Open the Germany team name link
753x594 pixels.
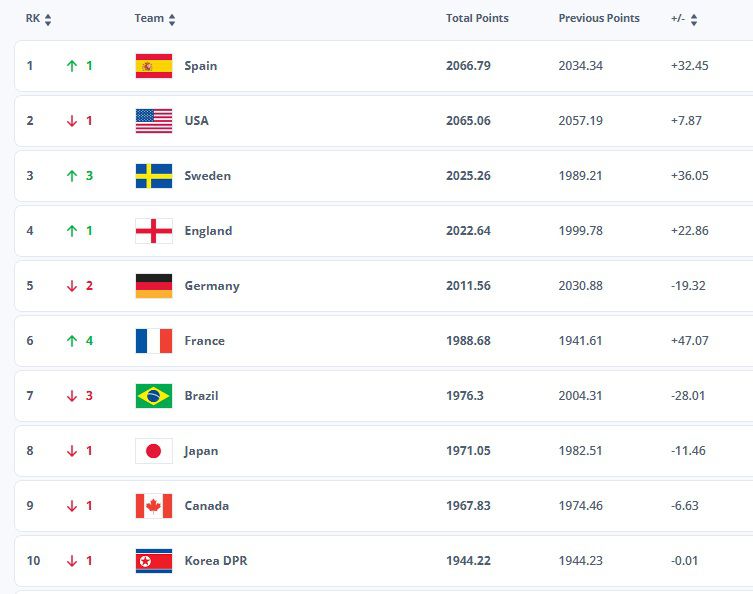click(212, 286)
